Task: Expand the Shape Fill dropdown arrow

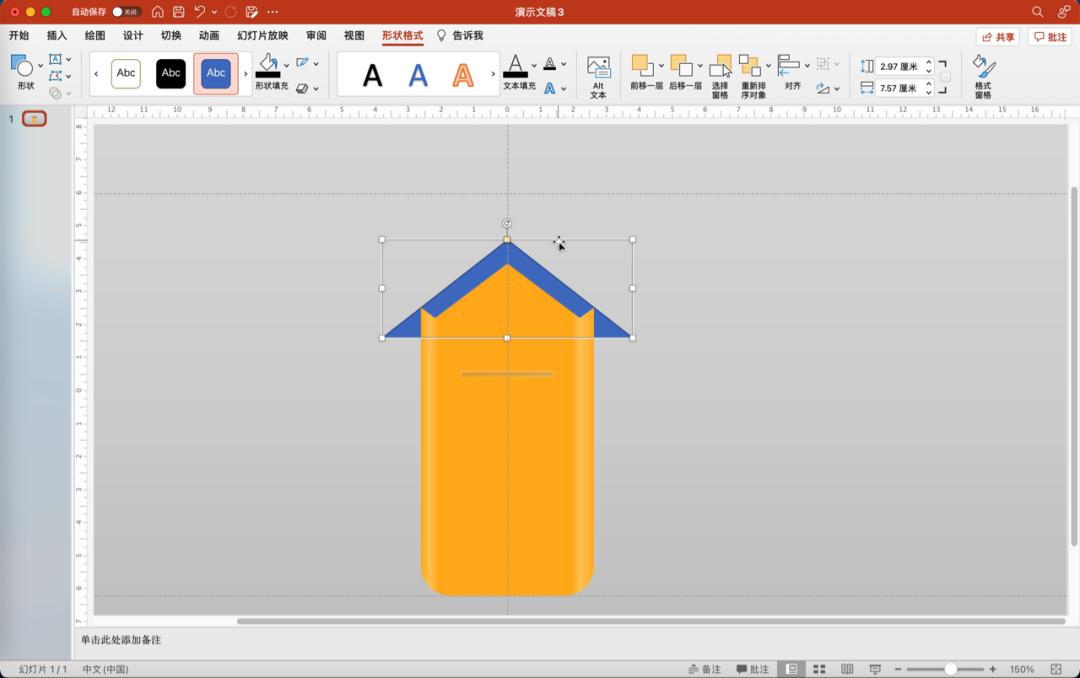Action: point(287,66)
